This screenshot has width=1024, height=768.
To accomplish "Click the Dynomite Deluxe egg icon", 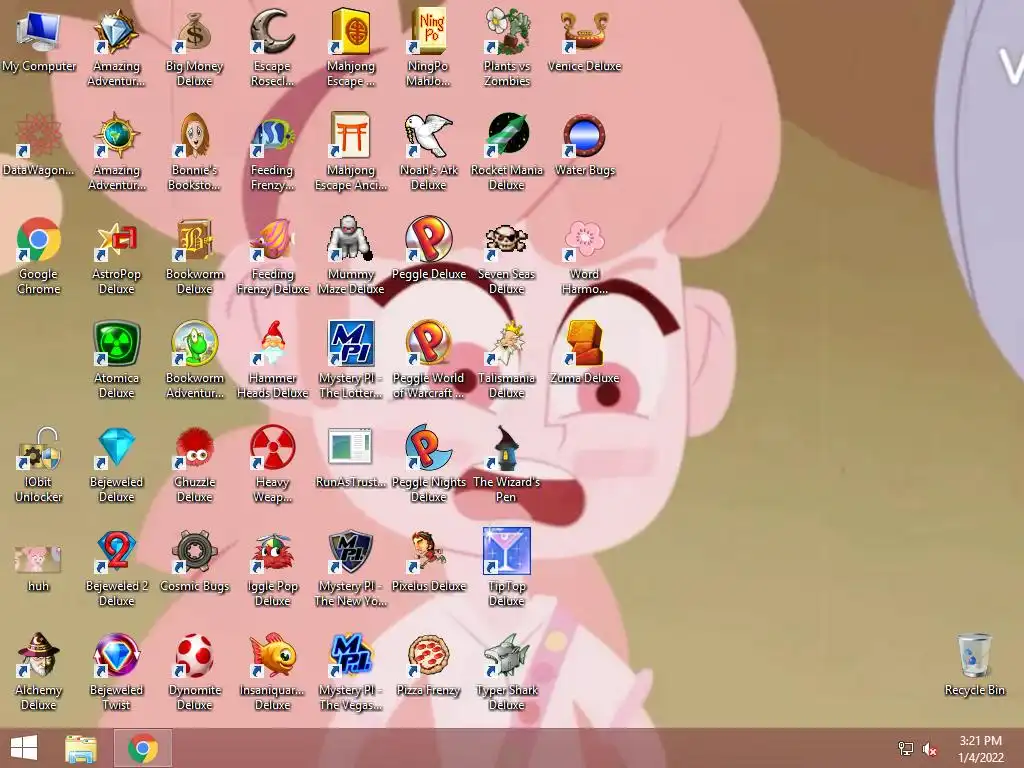I will click(195, 655).
